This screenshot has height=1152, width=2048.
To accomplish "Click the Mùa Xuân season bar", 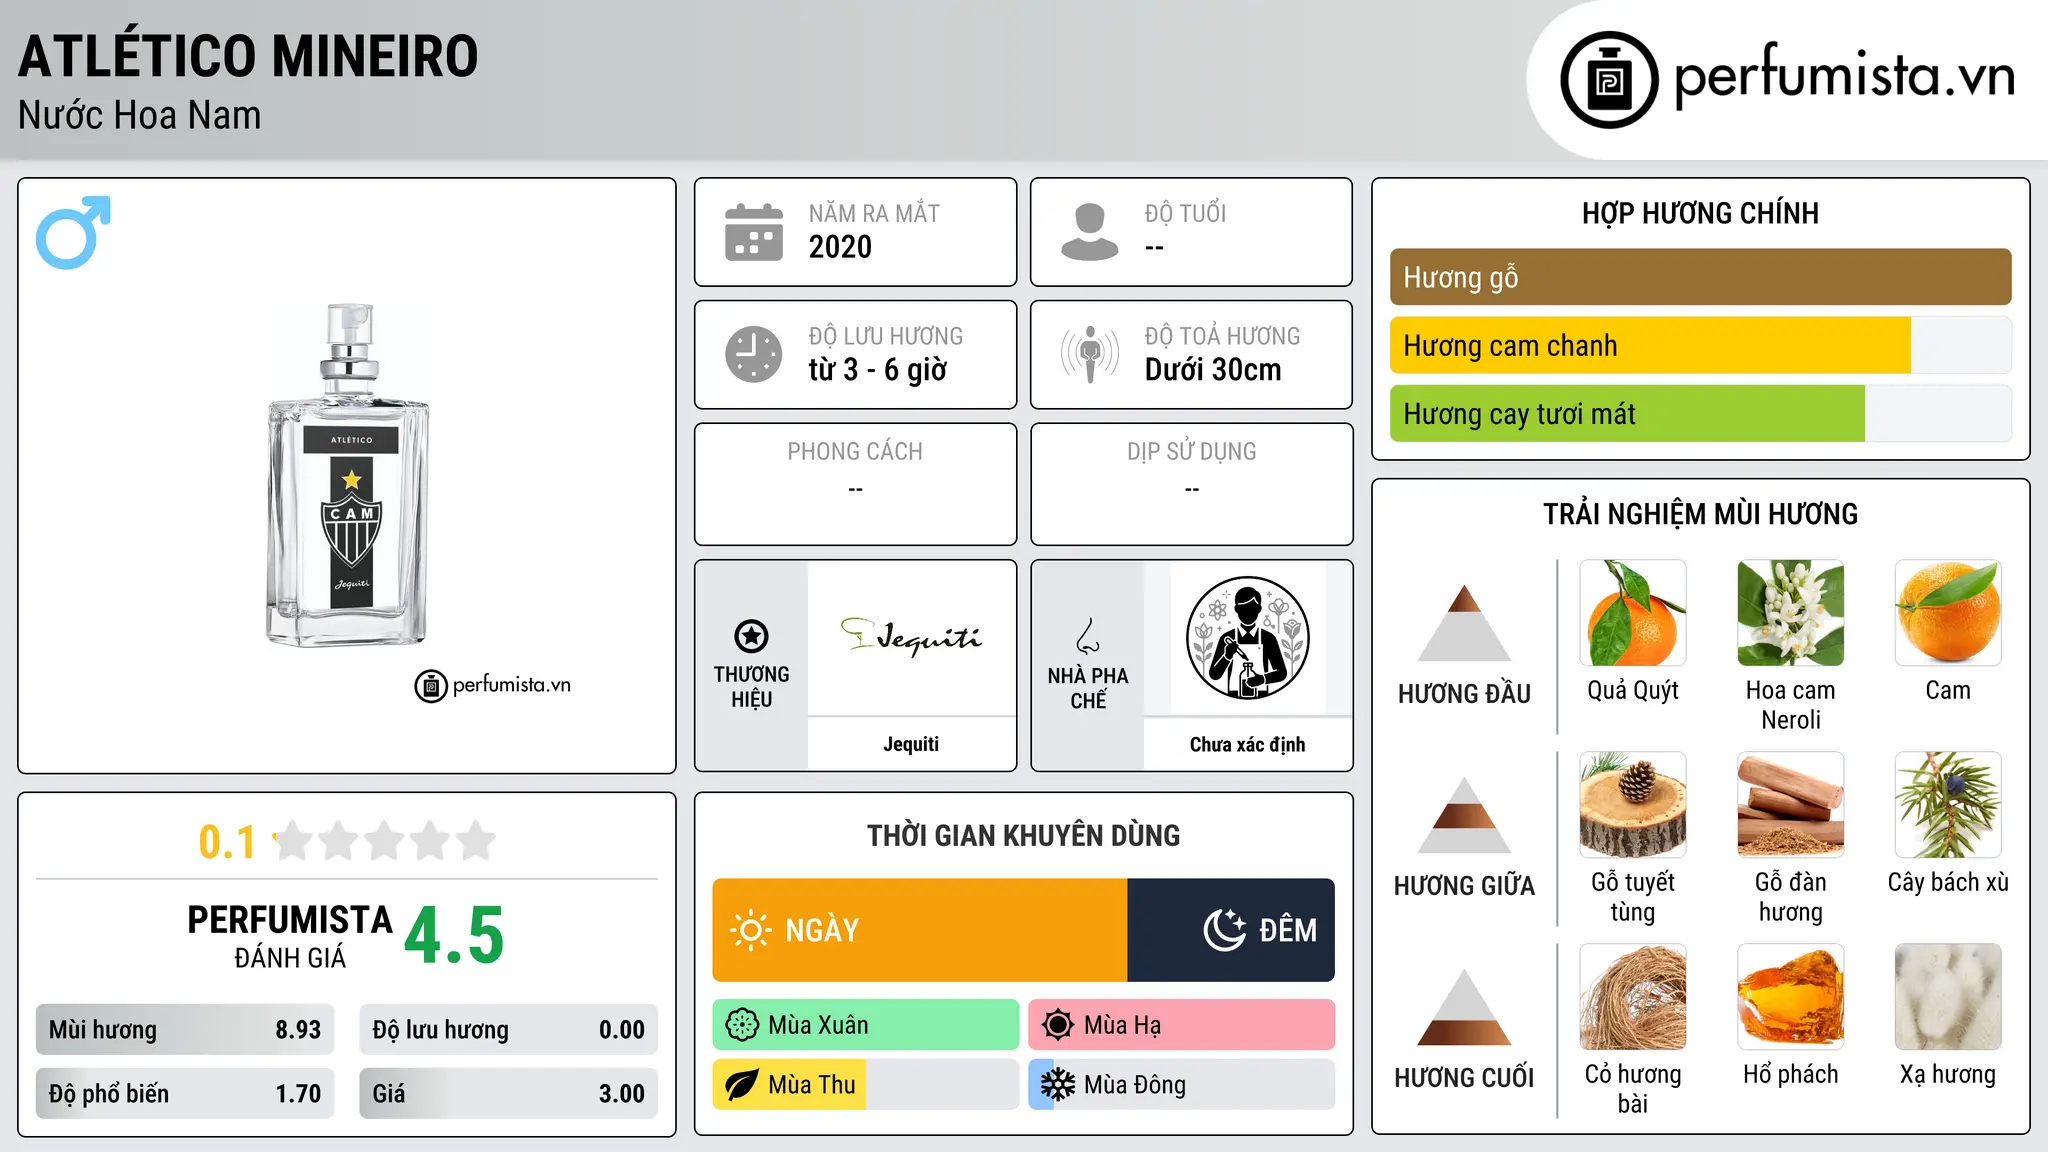I will coord(866,1025).
